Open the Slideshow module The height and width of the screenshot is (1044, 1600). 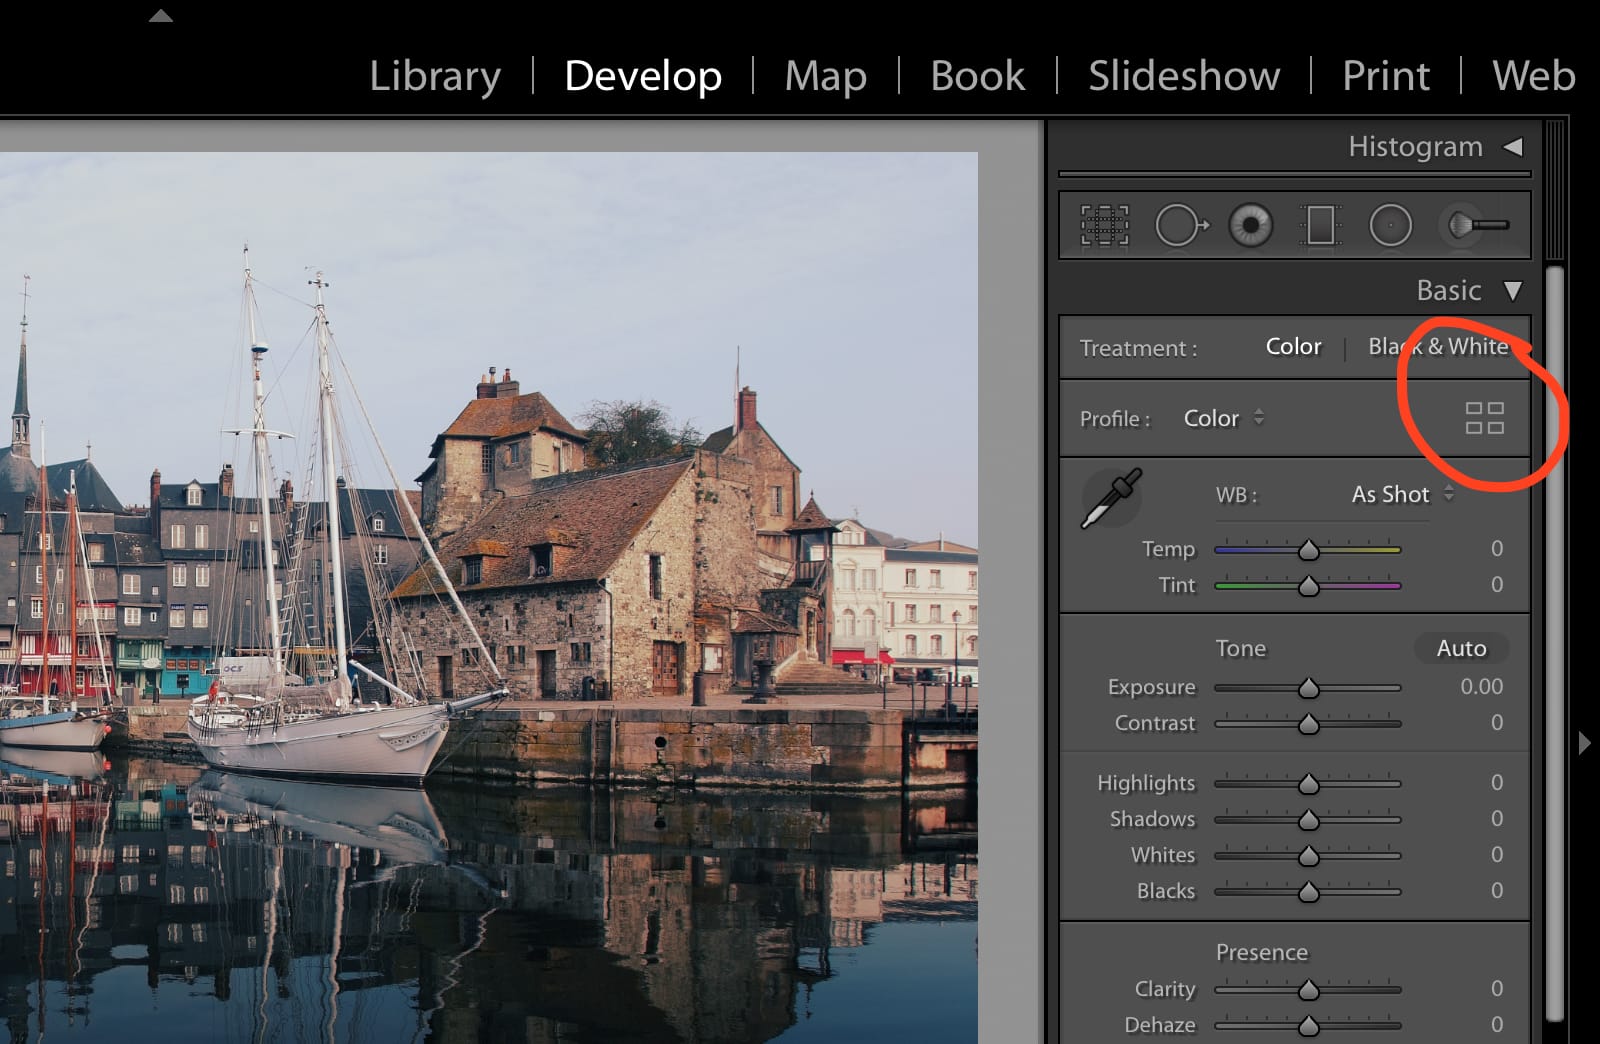coord(1184,76)
